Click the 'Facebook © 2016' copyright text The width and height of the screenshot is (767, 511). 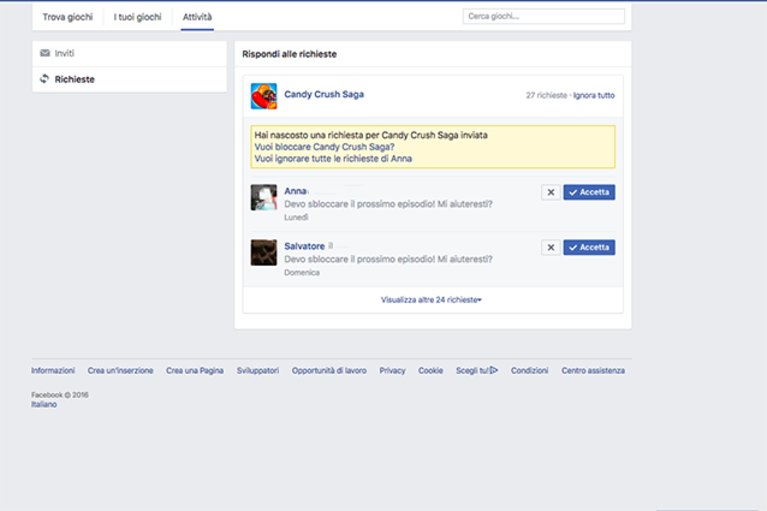coord(60,395)
